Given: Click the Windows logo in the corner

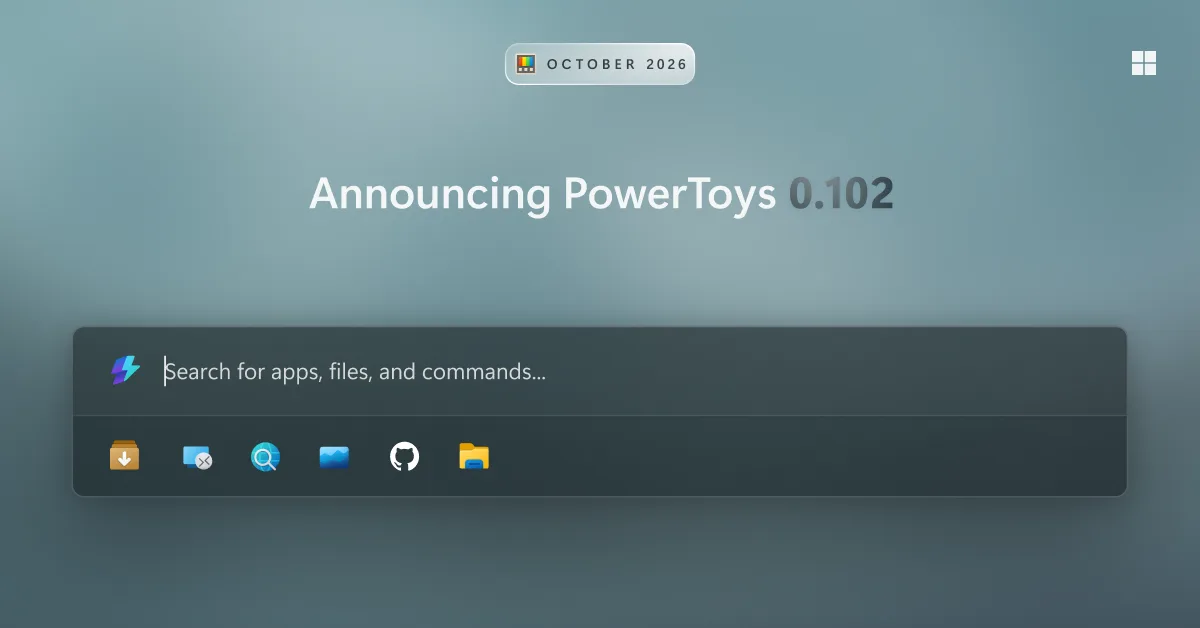Looking at the screenshot, I should point(1144,63).
